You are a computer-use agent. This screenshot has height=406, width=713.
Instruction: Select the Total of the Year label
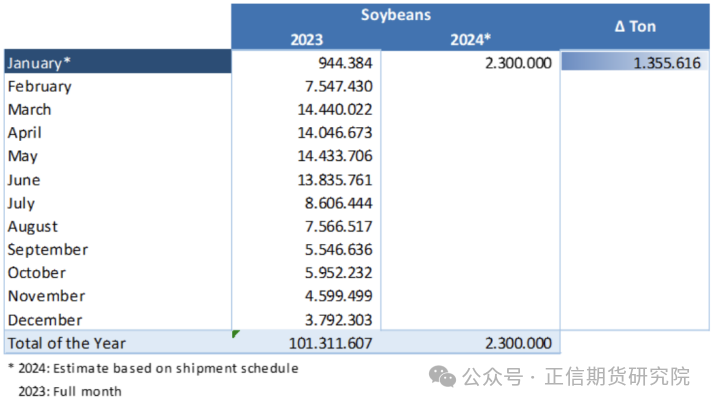[66, 343]
